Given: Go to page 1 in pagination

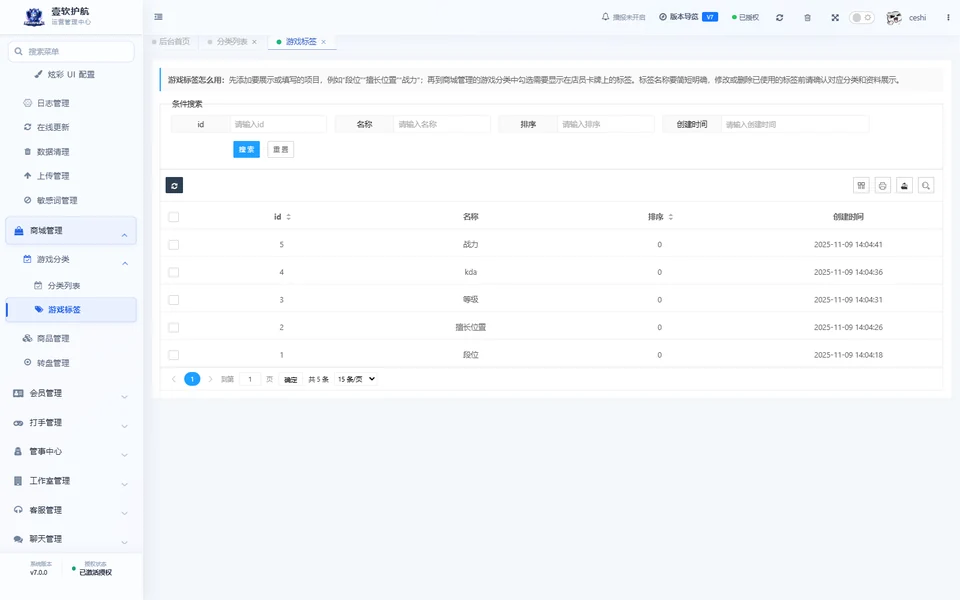Looking at the screenshot, I should 192,379.
